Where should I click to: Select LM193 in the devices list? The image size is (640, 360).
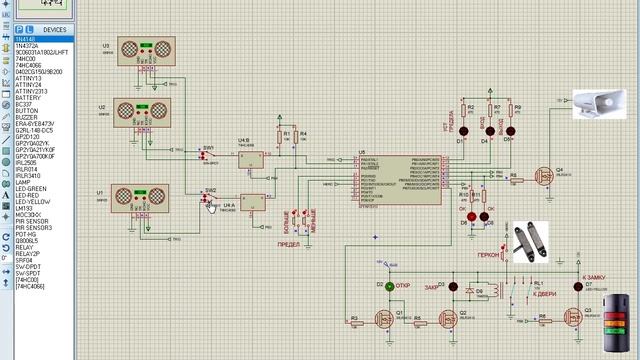pyautogui.click(x=44, y=208)
